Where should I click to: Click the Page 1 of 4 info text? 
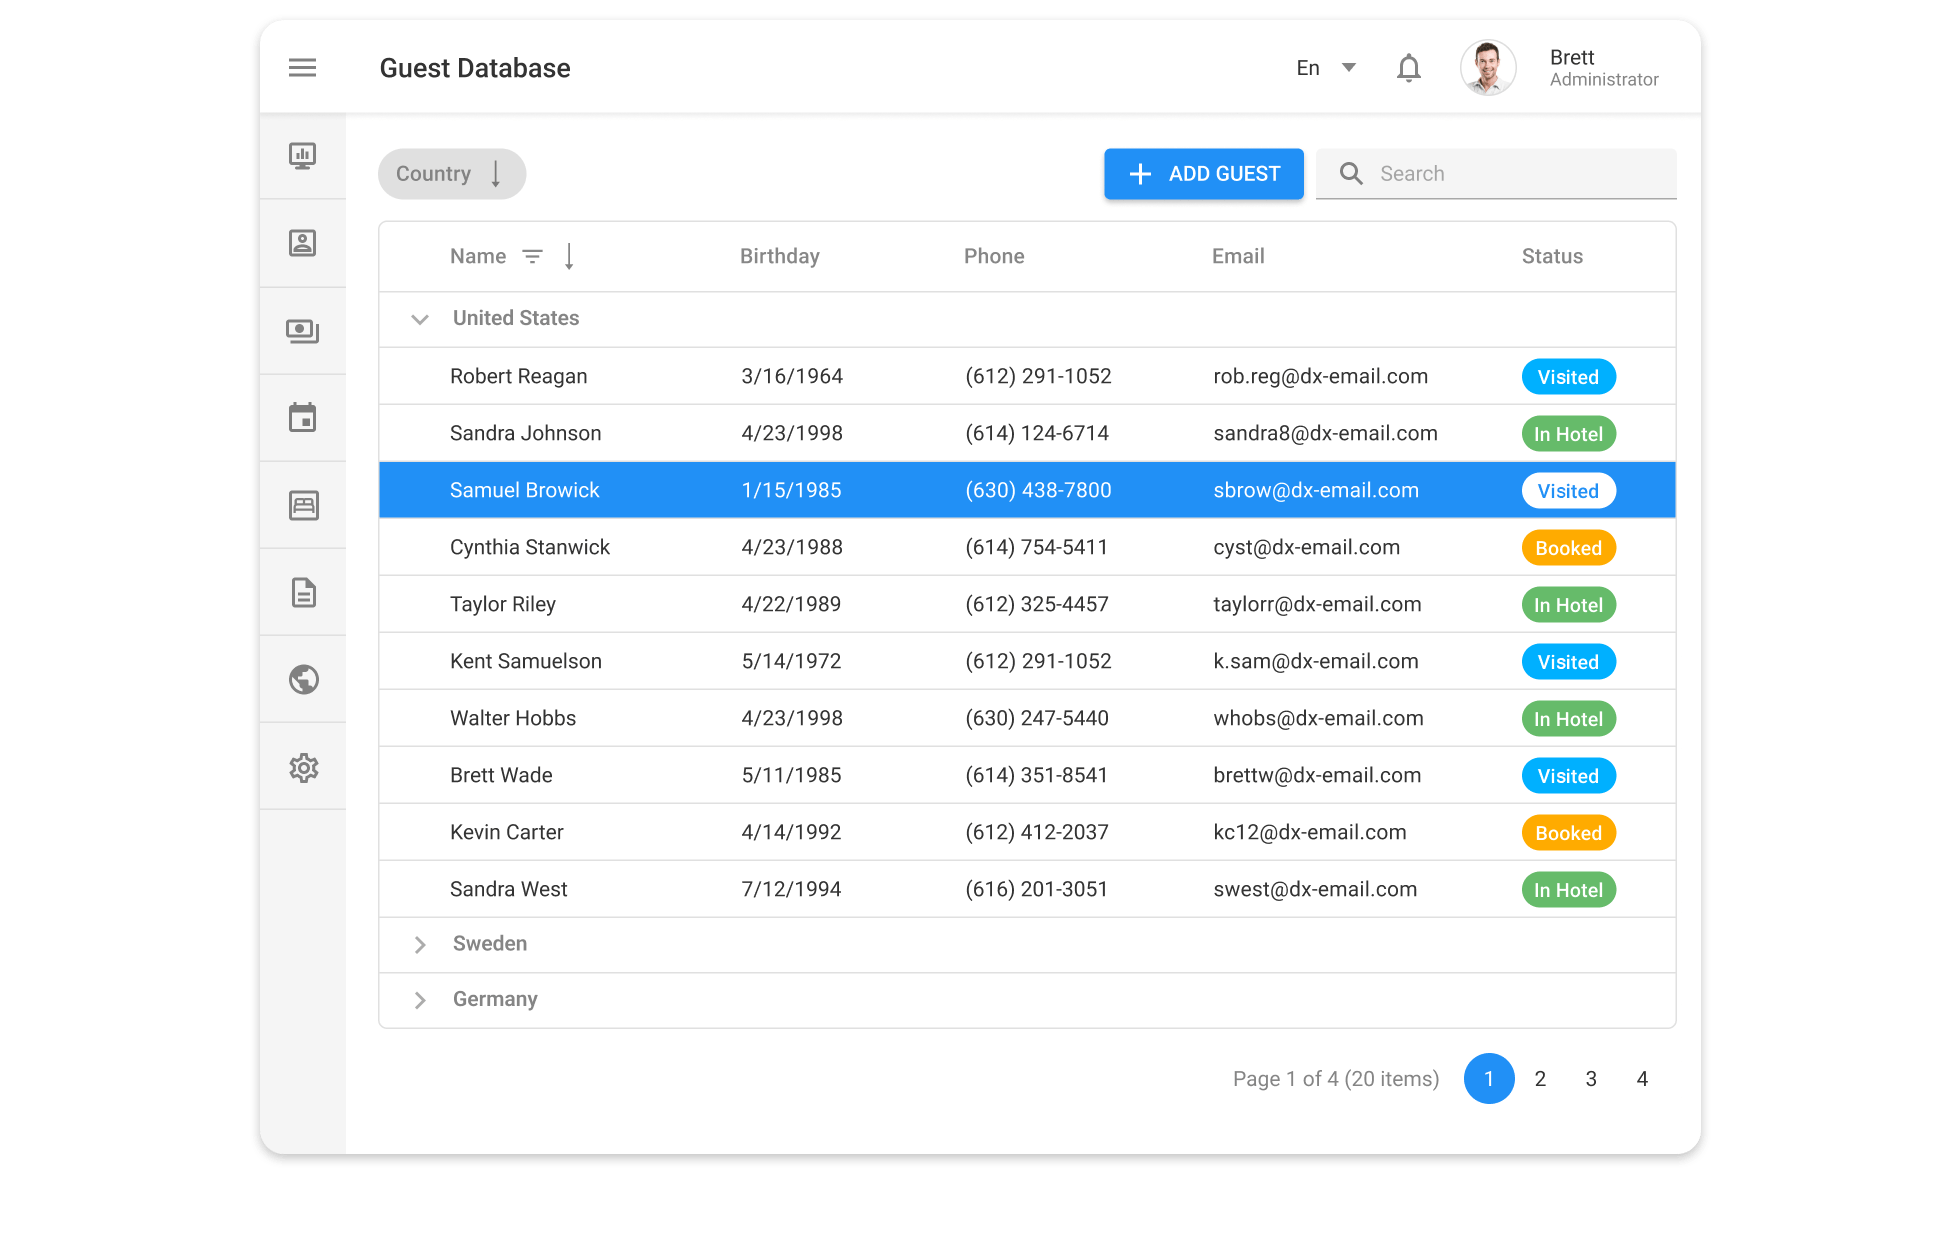[1336, 1079]
